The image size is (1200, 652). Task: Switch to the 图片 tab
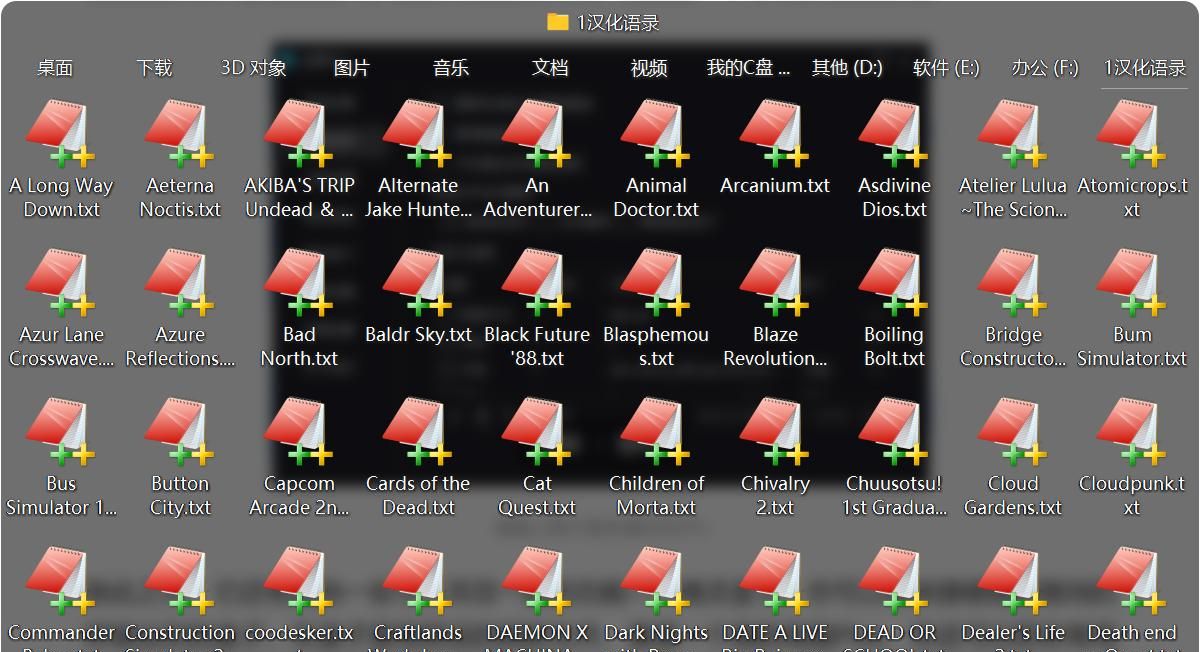point(352,68)
